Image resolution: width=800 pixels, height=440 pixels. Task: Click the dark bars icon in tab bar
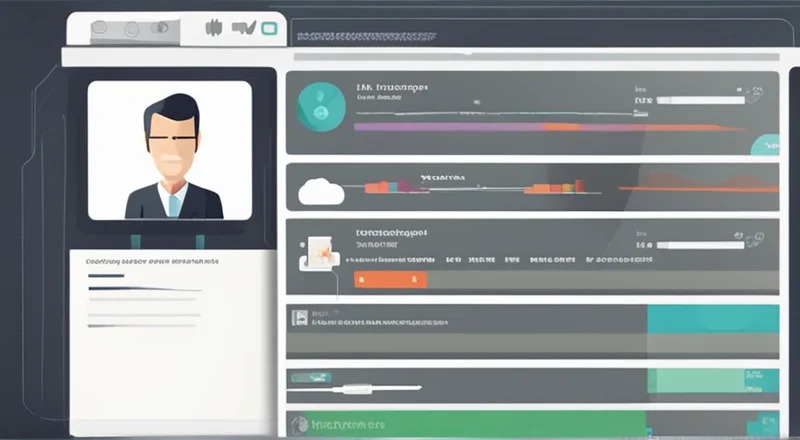pos(212,29)
